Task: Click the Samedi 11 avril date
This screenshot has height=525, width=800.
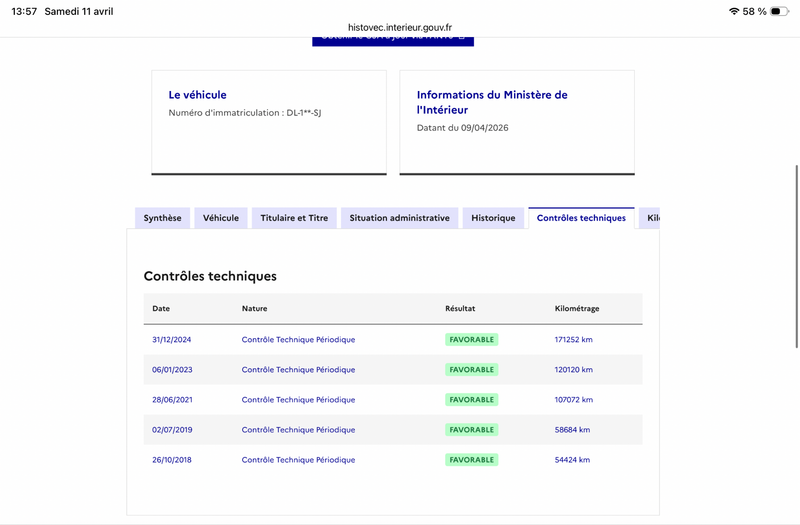Action: point(79,11)
